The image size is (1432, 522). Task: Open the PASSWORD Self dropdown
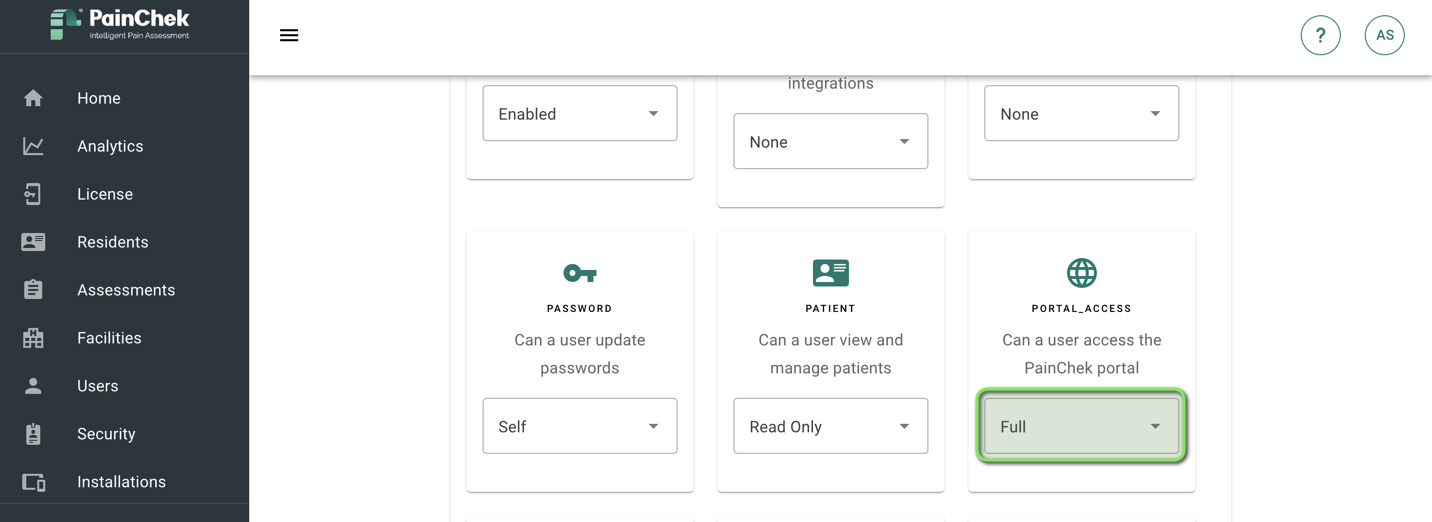coord(580,426)
